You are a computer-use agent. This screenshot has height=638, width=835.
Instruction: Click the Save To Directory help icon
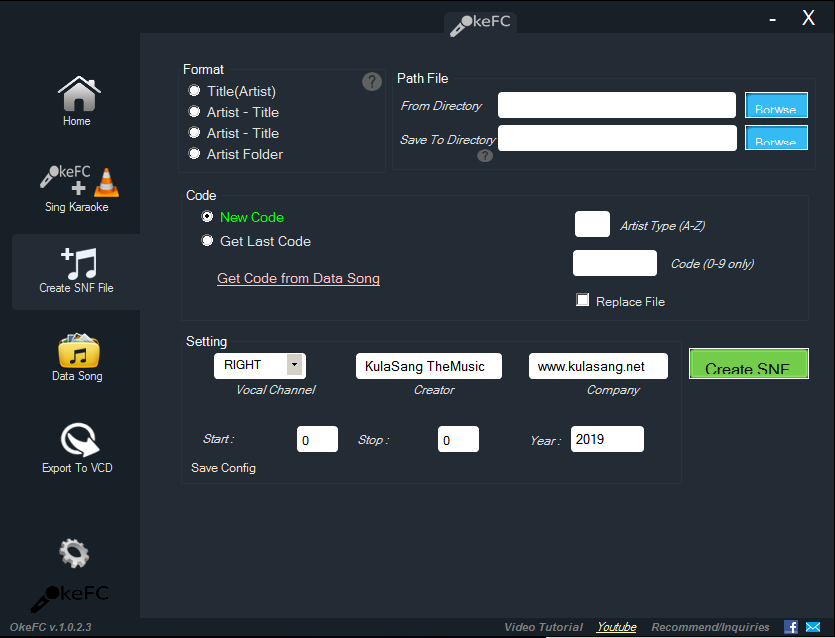pyautogui.click(x=485, y=156)
